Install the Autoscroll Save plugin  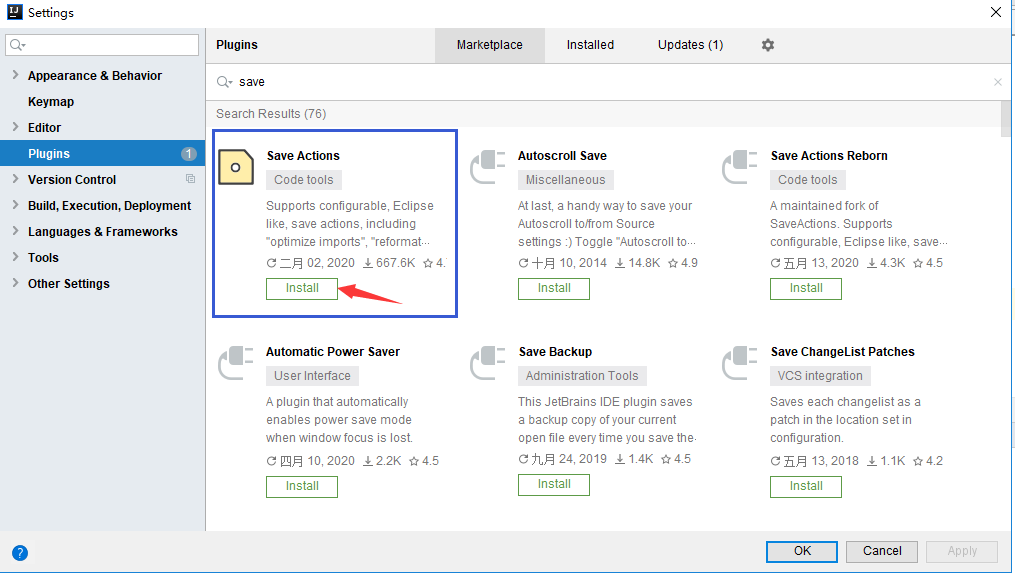[553, 289]
